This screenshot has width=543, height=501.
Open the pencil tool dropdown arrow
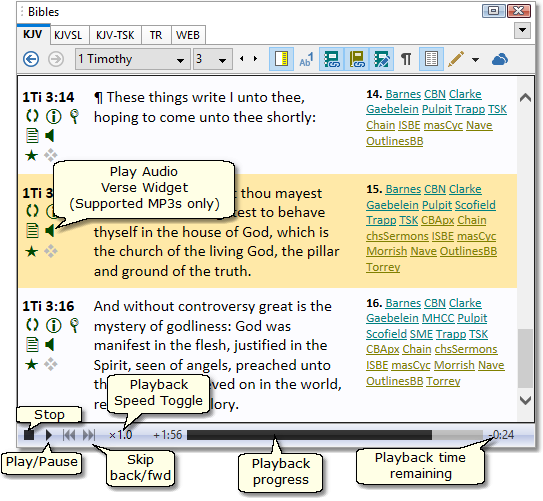(x=475, y=60)
